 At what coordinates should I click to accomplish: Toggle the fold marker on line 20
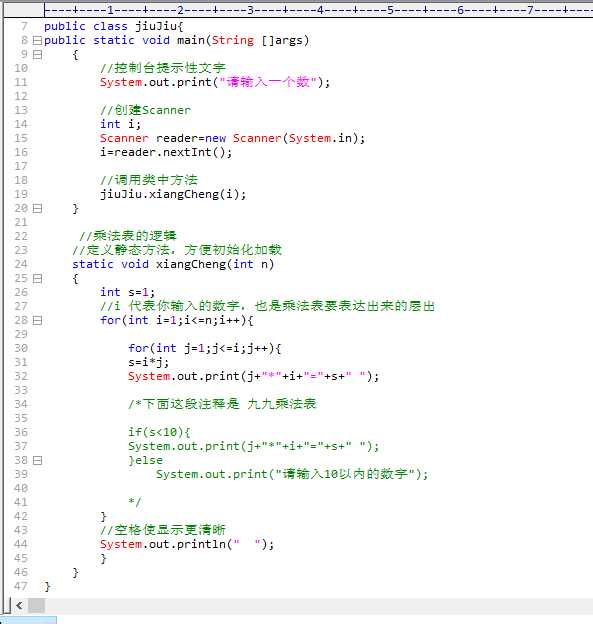[x=37, y=208]
